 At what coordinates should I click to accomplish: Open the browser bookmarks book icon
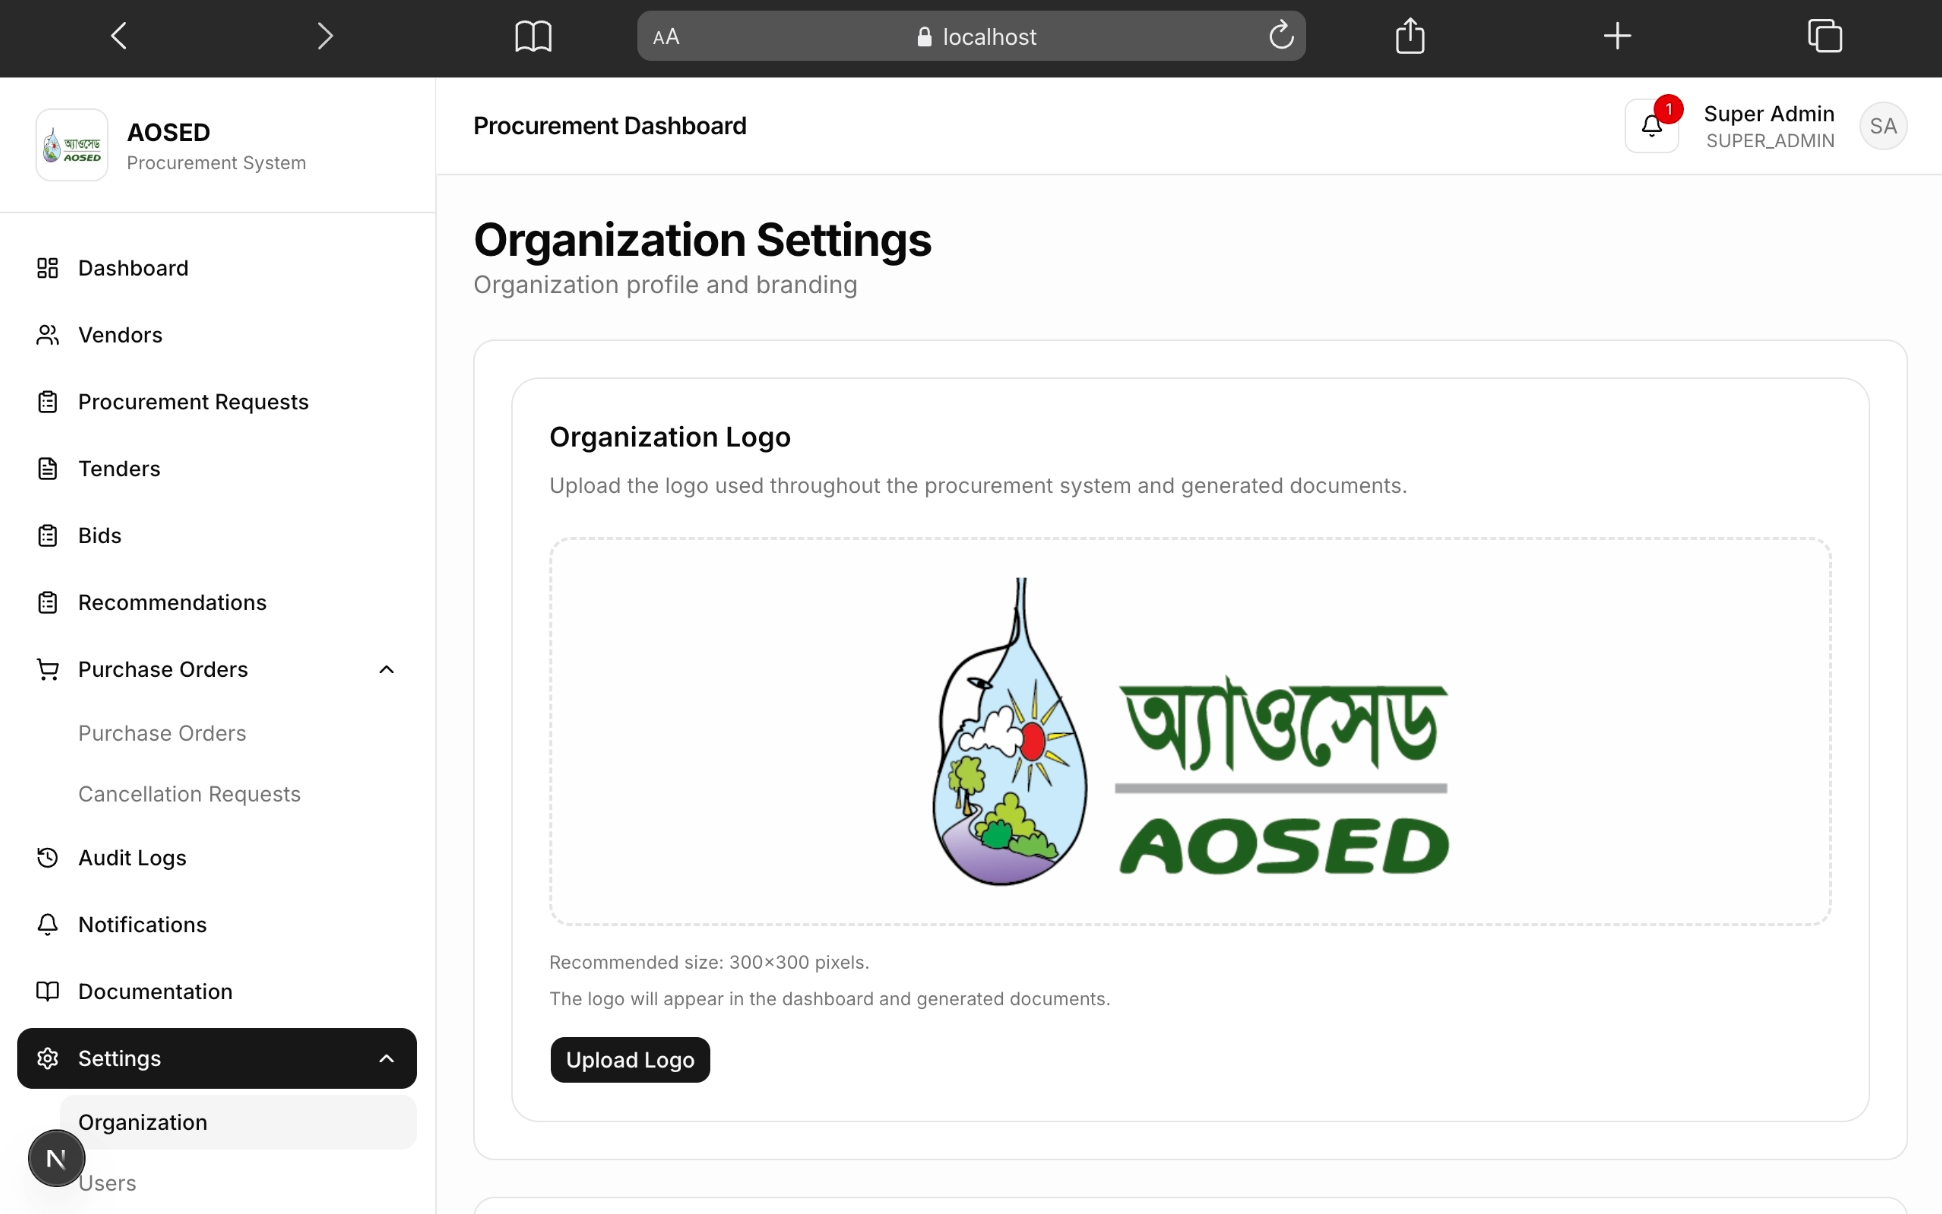[533, 37]
